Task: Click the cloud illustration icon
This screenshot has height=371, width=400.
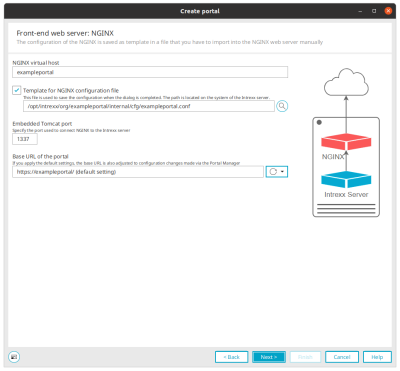Action: (346, 82)
